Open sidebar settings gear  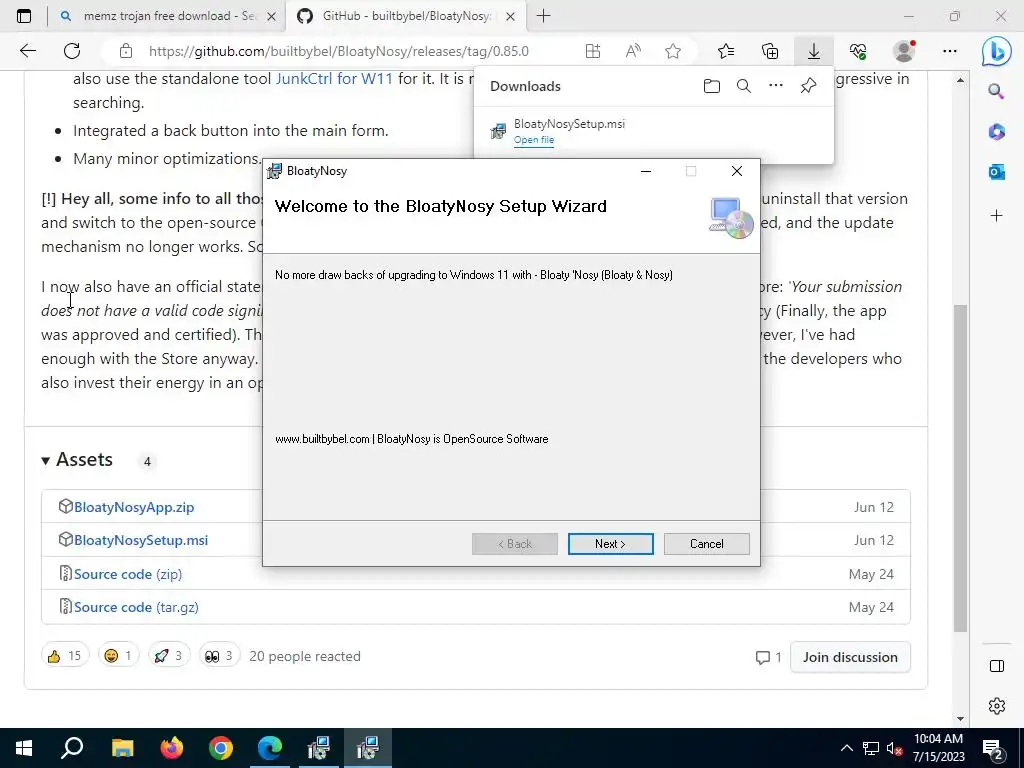pos(997,706)
